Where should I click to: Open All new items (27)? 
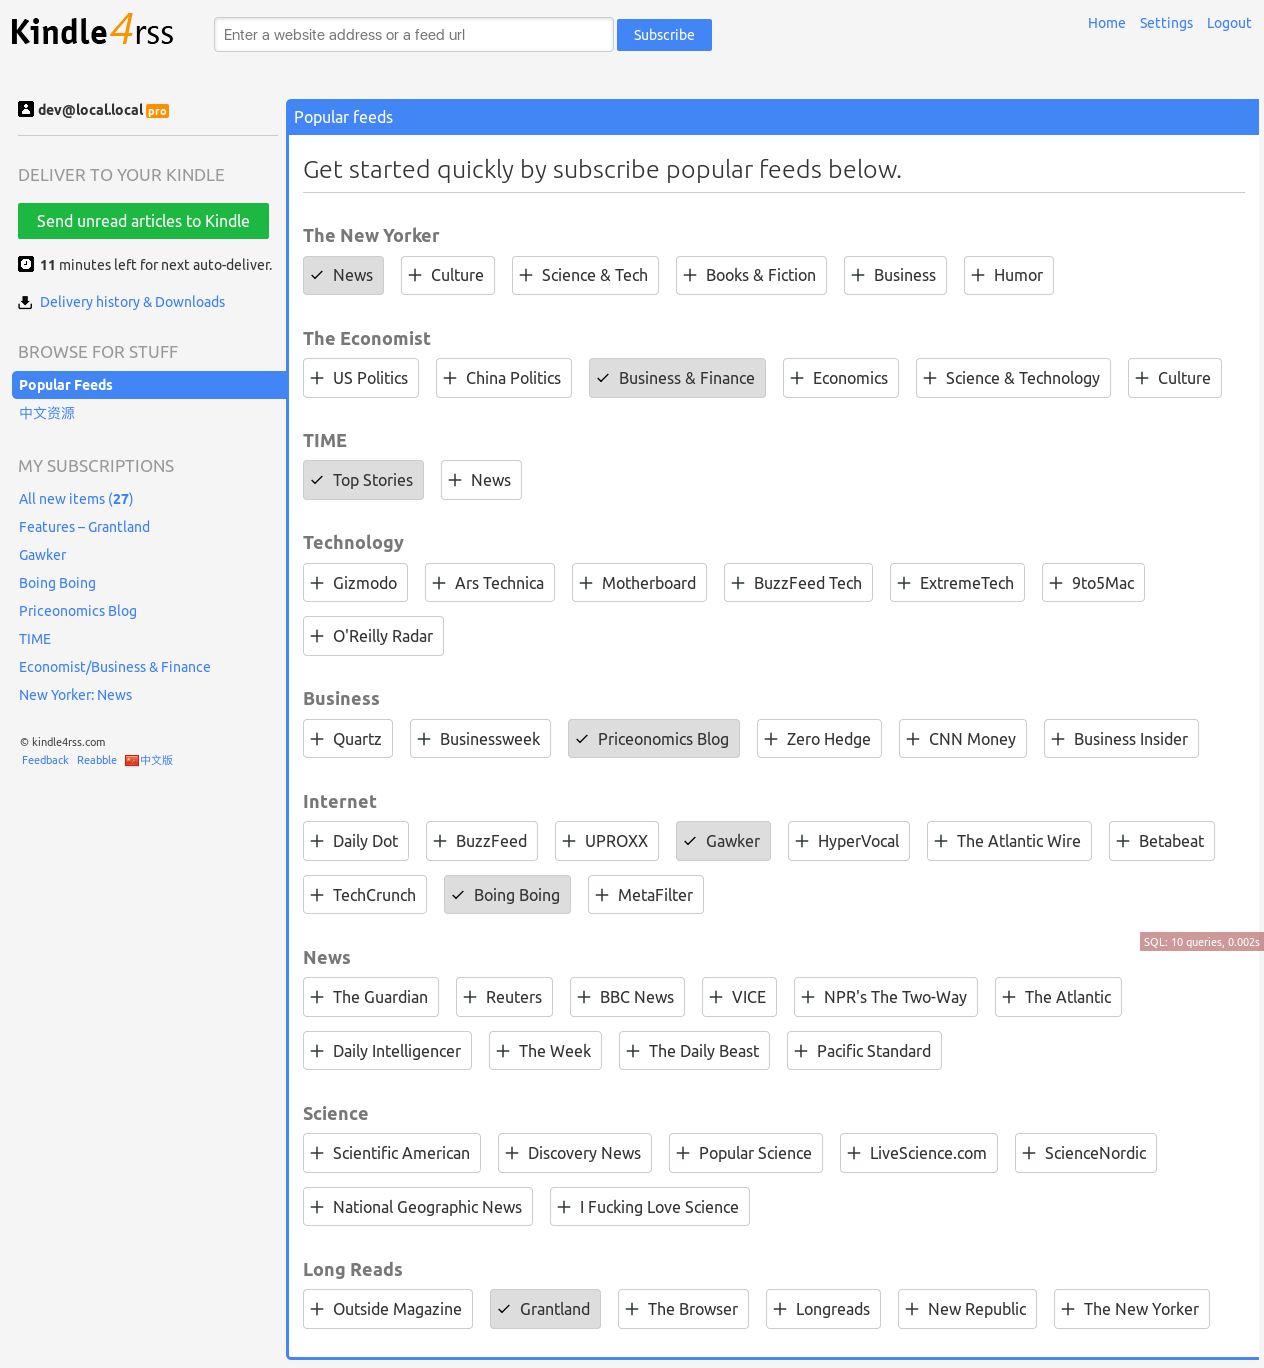(76, 499)
